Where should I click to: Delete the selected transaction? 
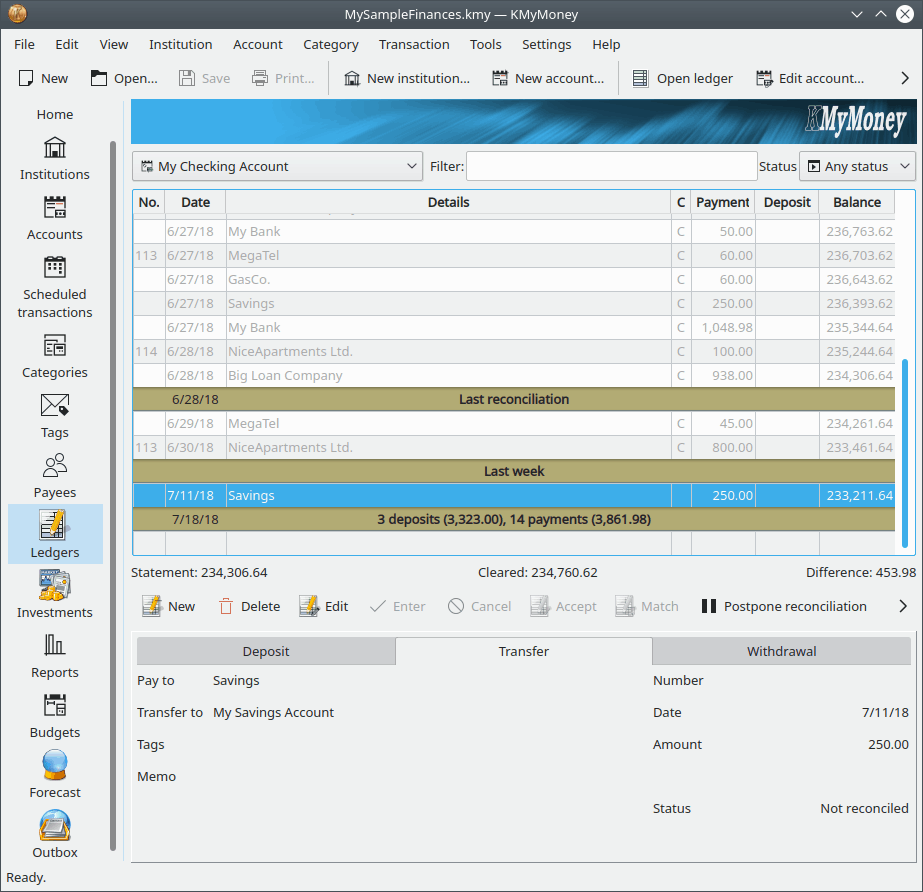pyautogui.click(x=248, y=606)
